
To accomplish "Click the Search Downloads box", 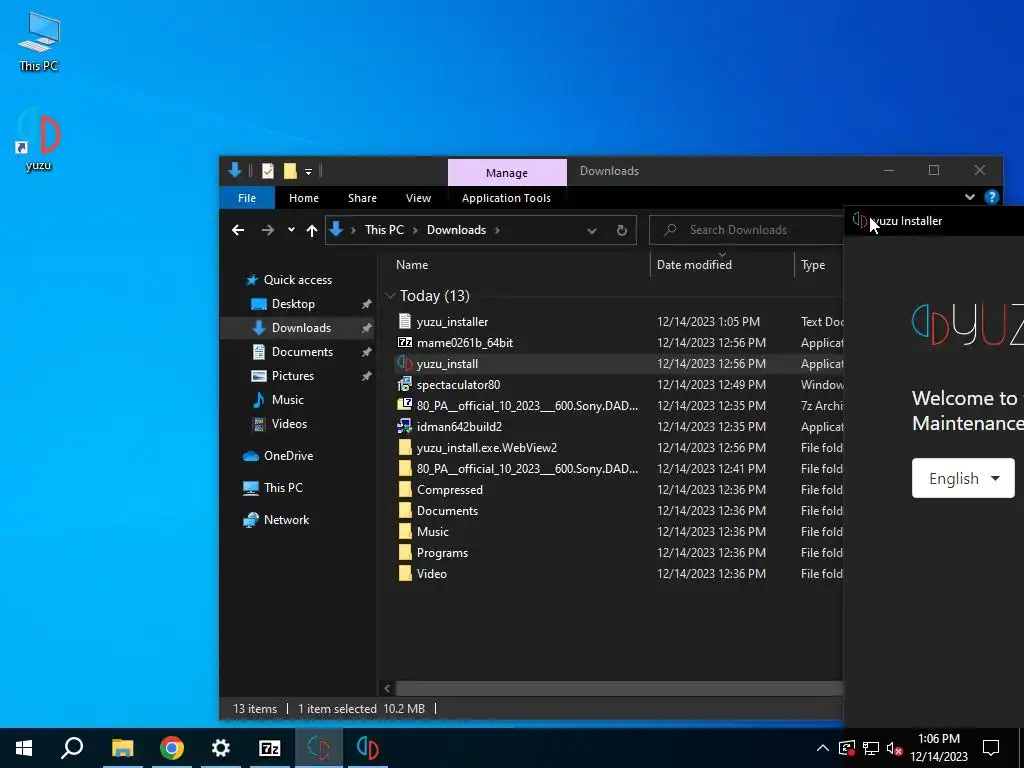I will click(x=747, y=230).
